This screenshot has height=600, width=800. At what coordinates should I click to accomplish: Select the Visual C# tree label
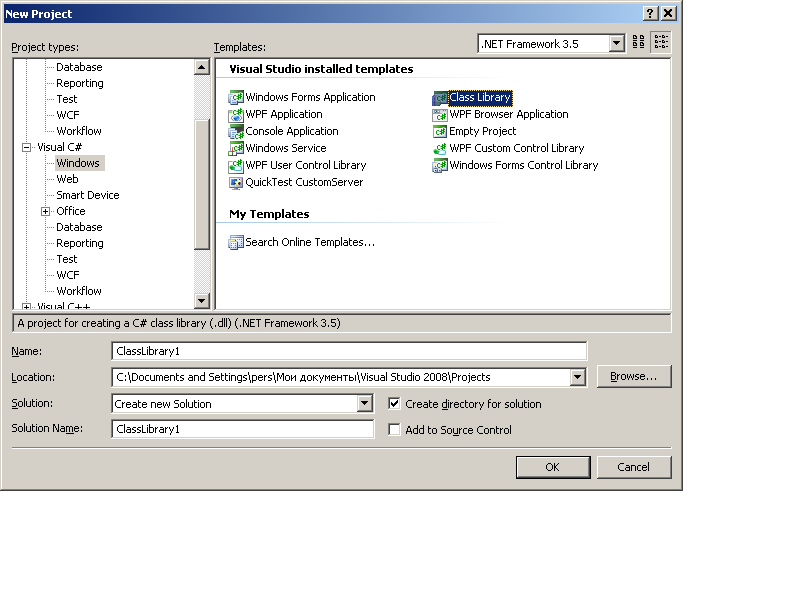[x=59, y=147]
